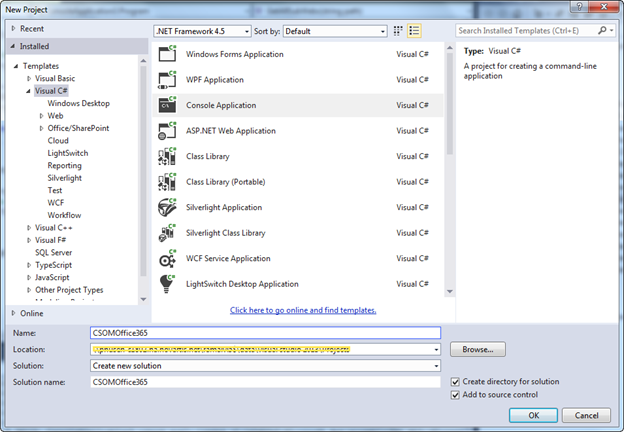Select WCF template category
The width and height of the screenshot is (624, 432).
[x=56, y=203]
